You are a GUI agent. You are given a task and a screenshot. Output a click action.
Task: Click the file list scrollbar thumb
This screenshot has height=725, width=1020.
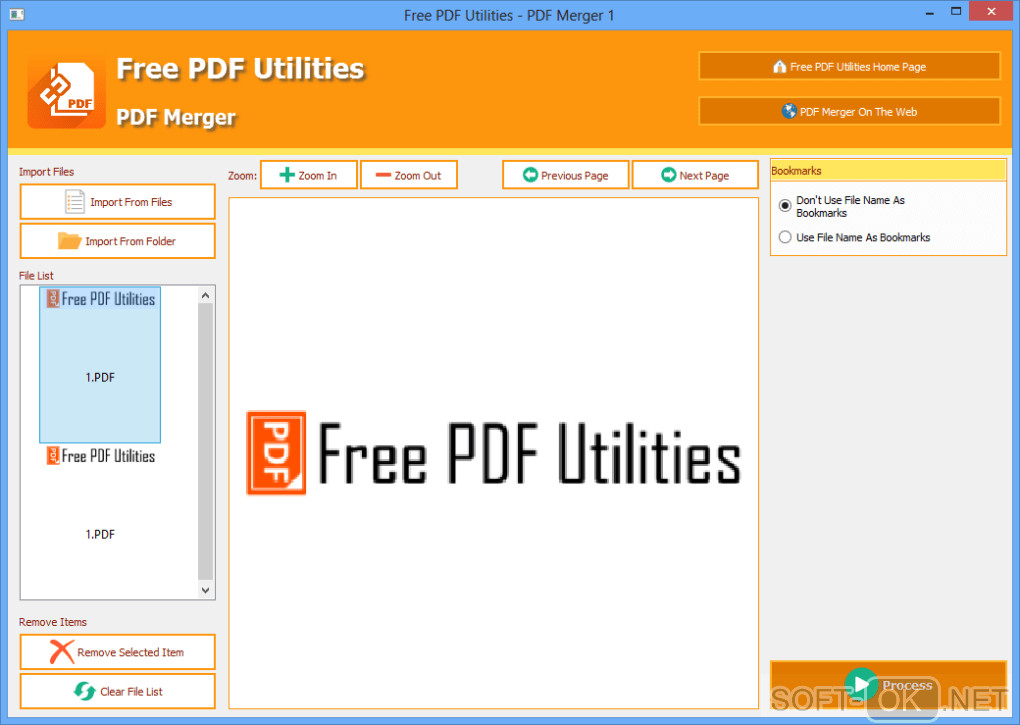(x=206, y=442)
